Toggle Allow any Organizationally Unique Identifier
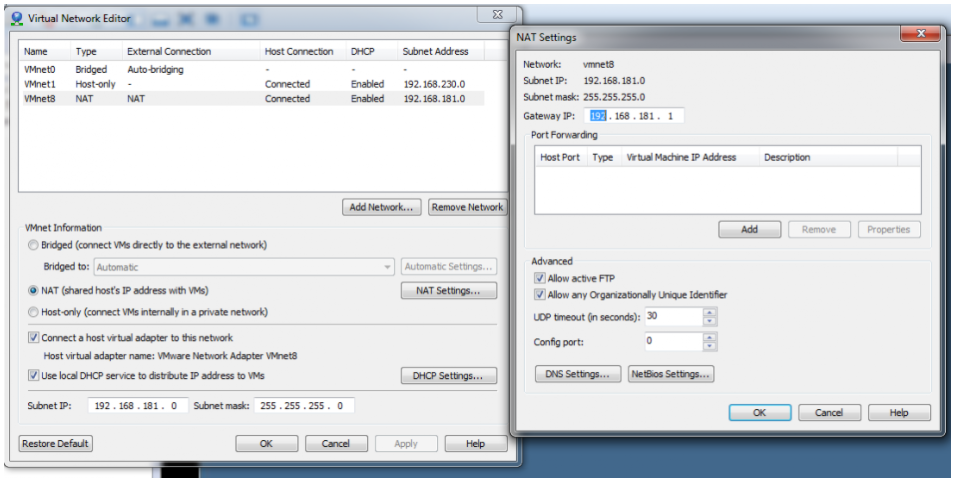This screenshot has height=481, width=959. click(x=540, y=295)
